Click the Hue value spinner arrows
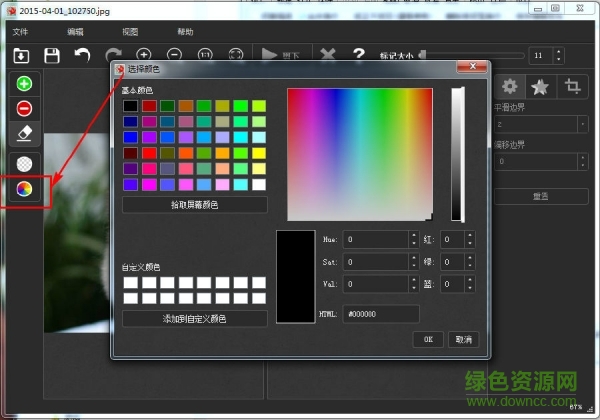Viewport: 600px width, 420px height. pos(414,239)
